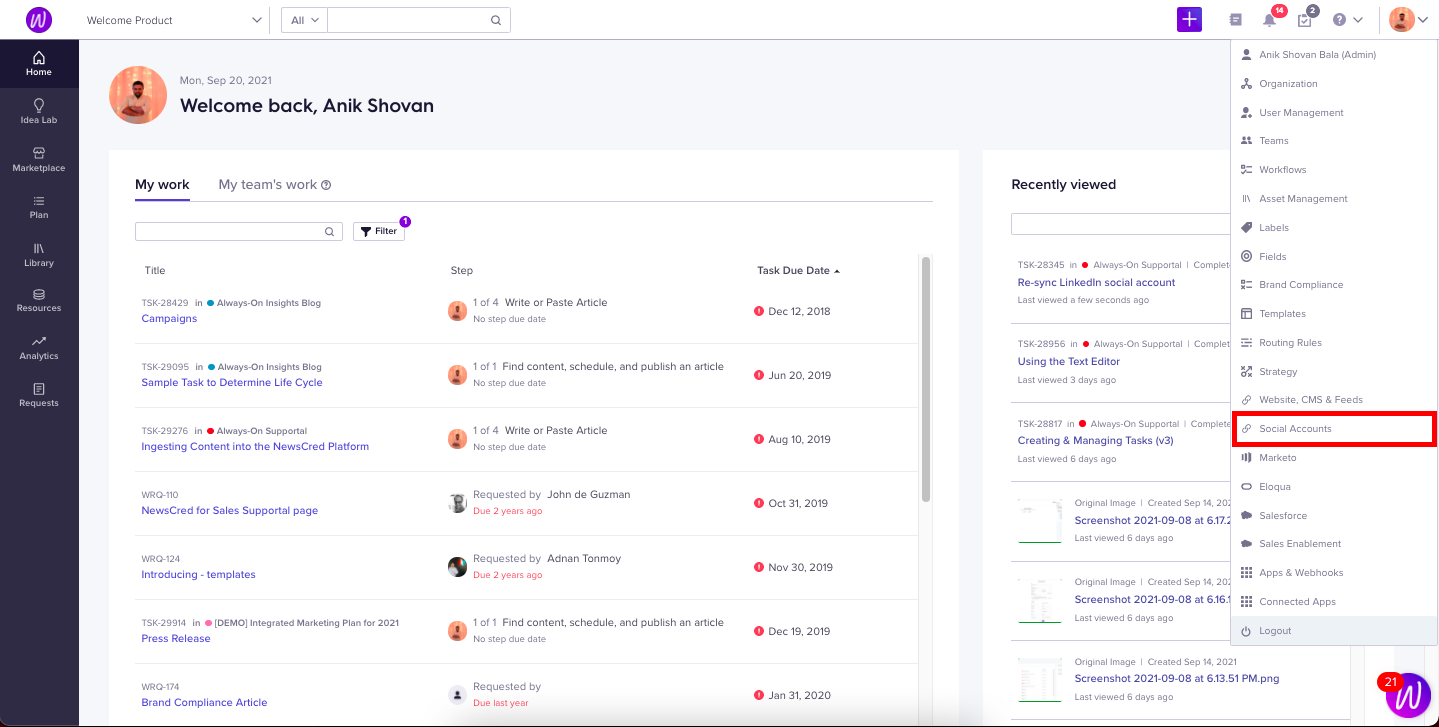Viewport: 1439px width, 727px height.
Task: Click overdue alert icon beside Oct 31, 2019
Action: tap(759, 503)
